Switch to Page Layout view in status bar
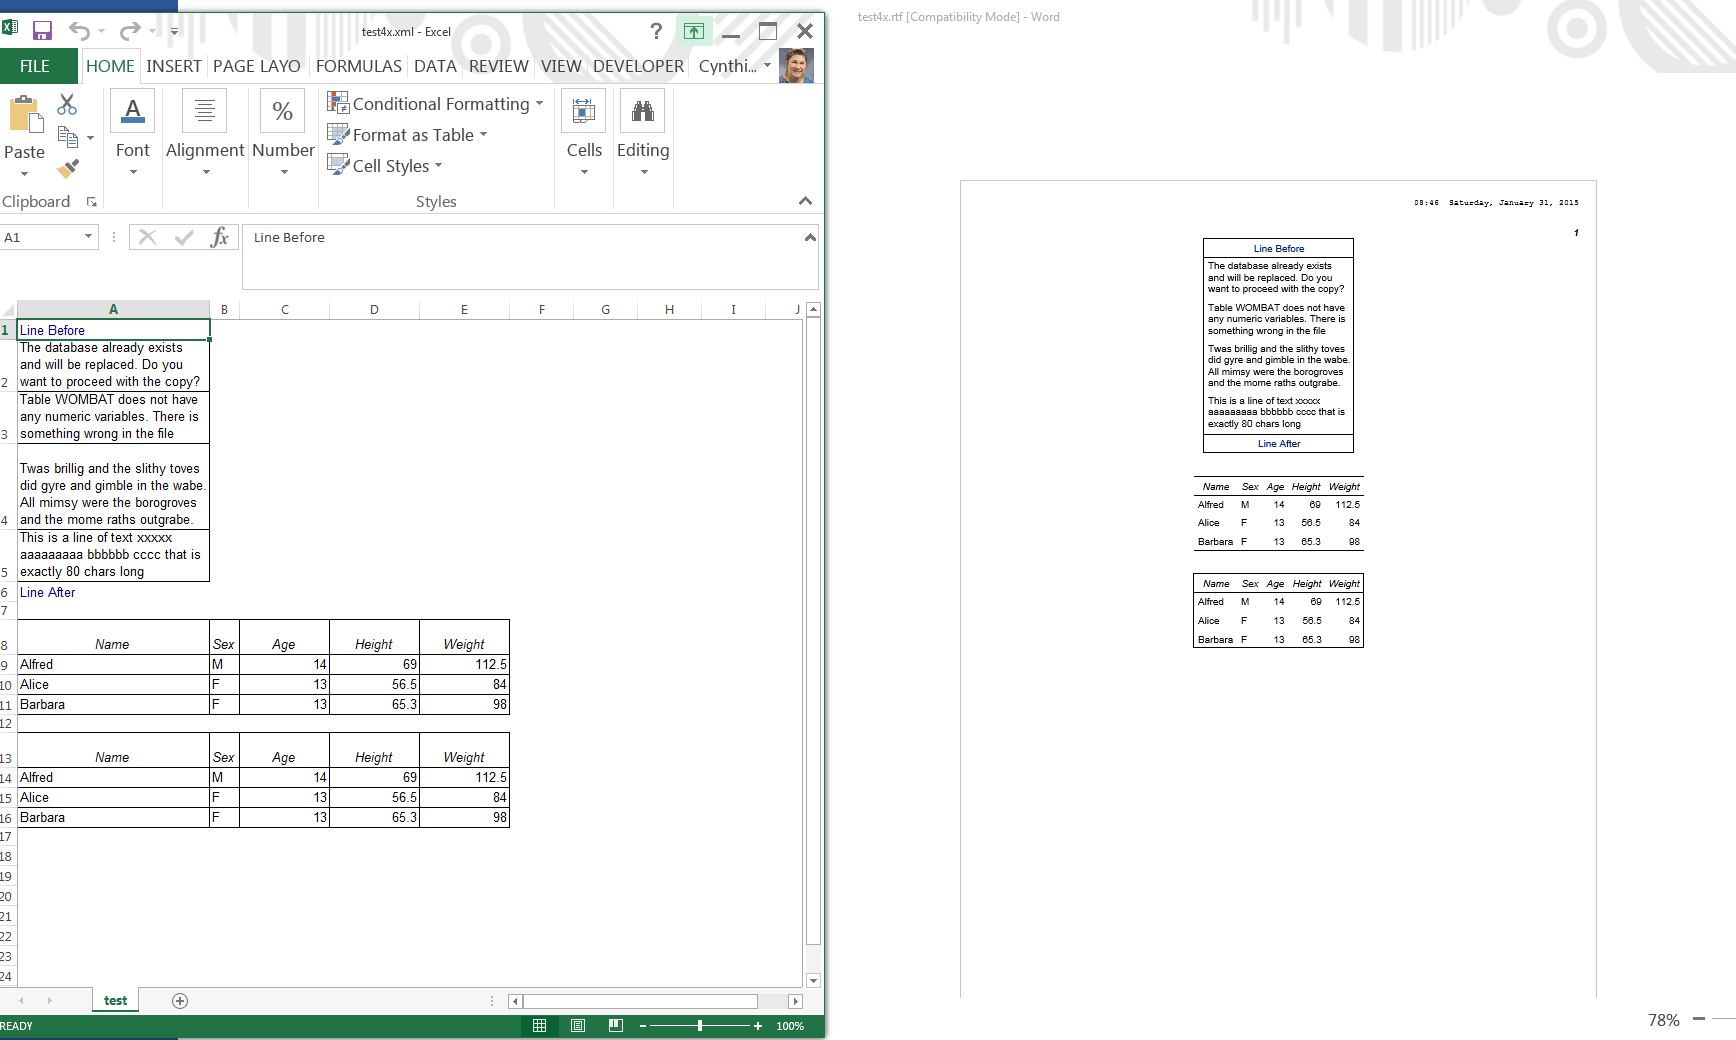 point(578,1025)
